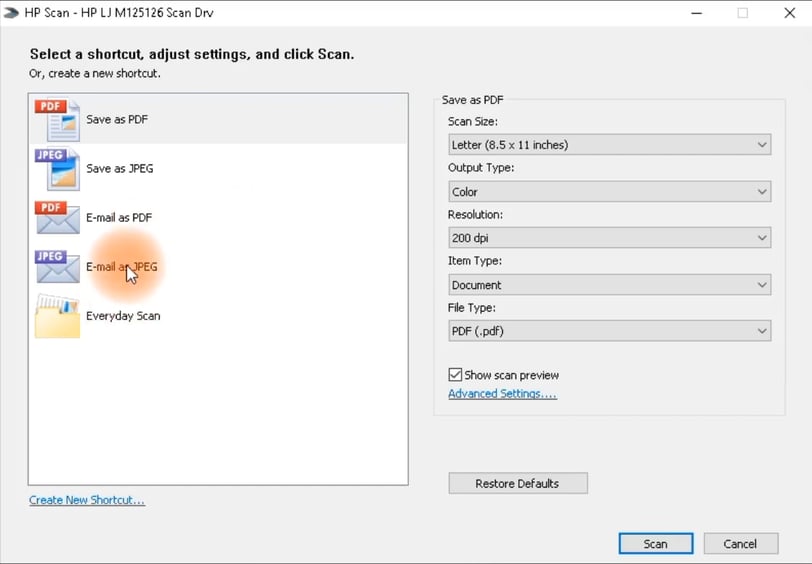Click the Cancel button

tap(741, 544)
